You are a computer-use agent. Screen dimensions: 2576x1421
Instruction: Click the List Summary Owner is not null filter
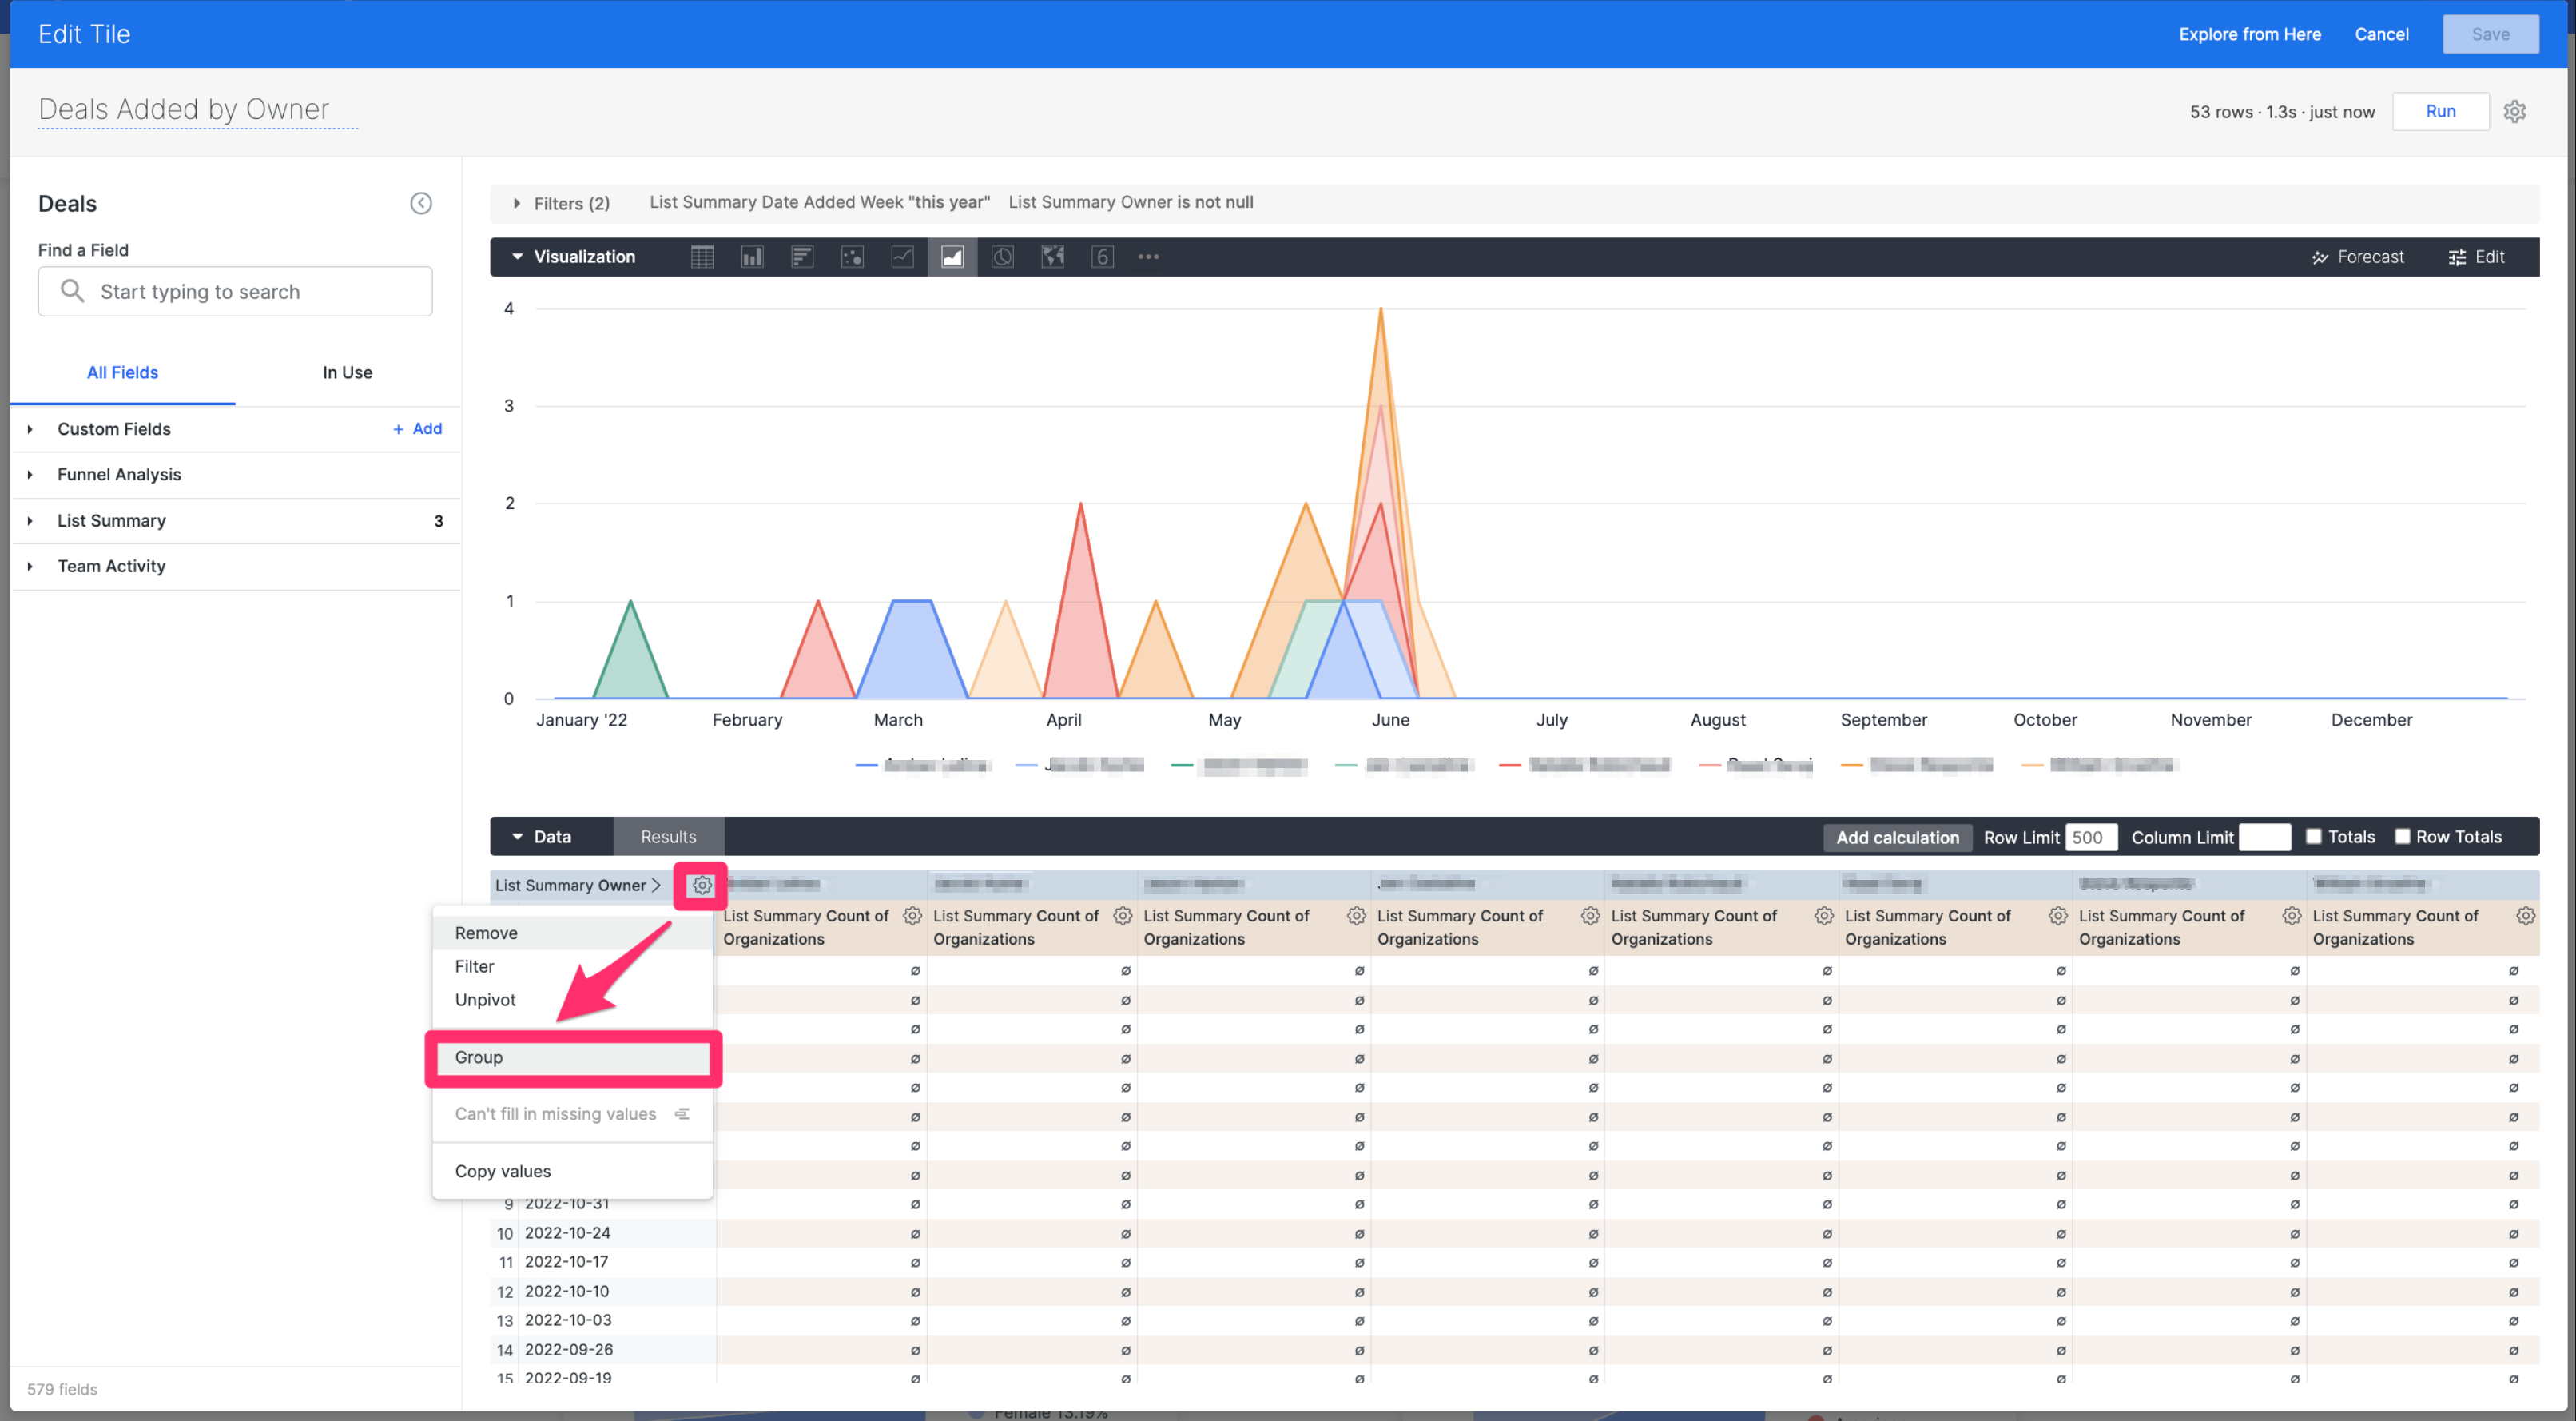tap(1130, 202)
